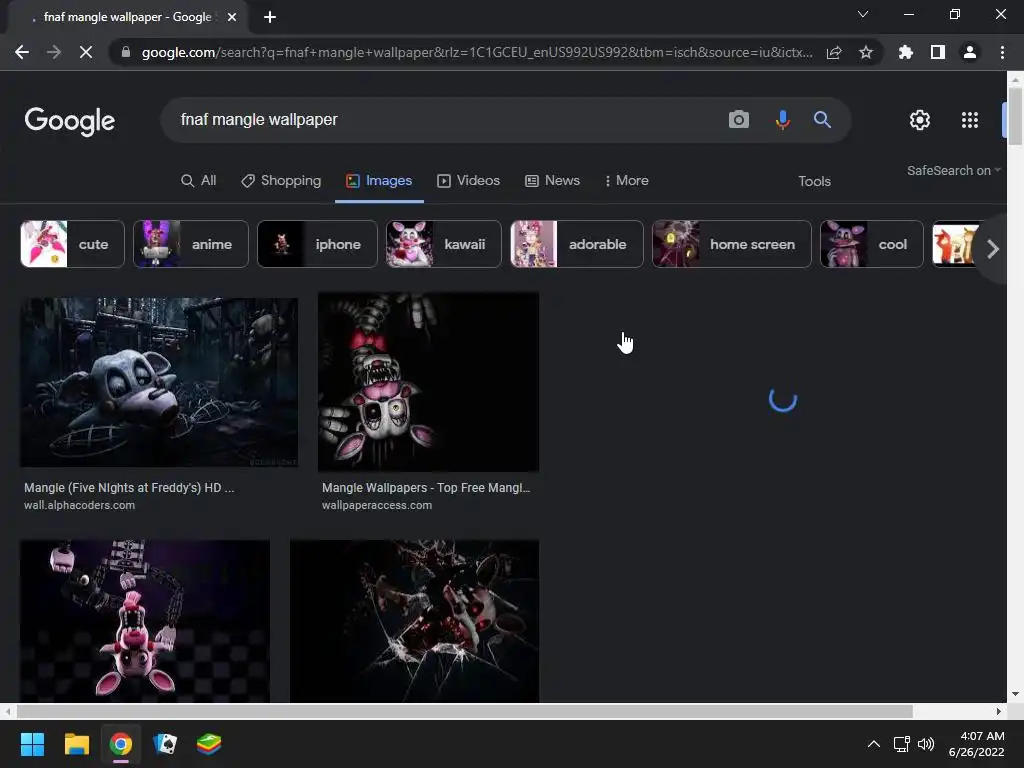Filter results by adorable chip
Image resolution: width=1024 pixels, height=768 pixels.
(577, 244)
